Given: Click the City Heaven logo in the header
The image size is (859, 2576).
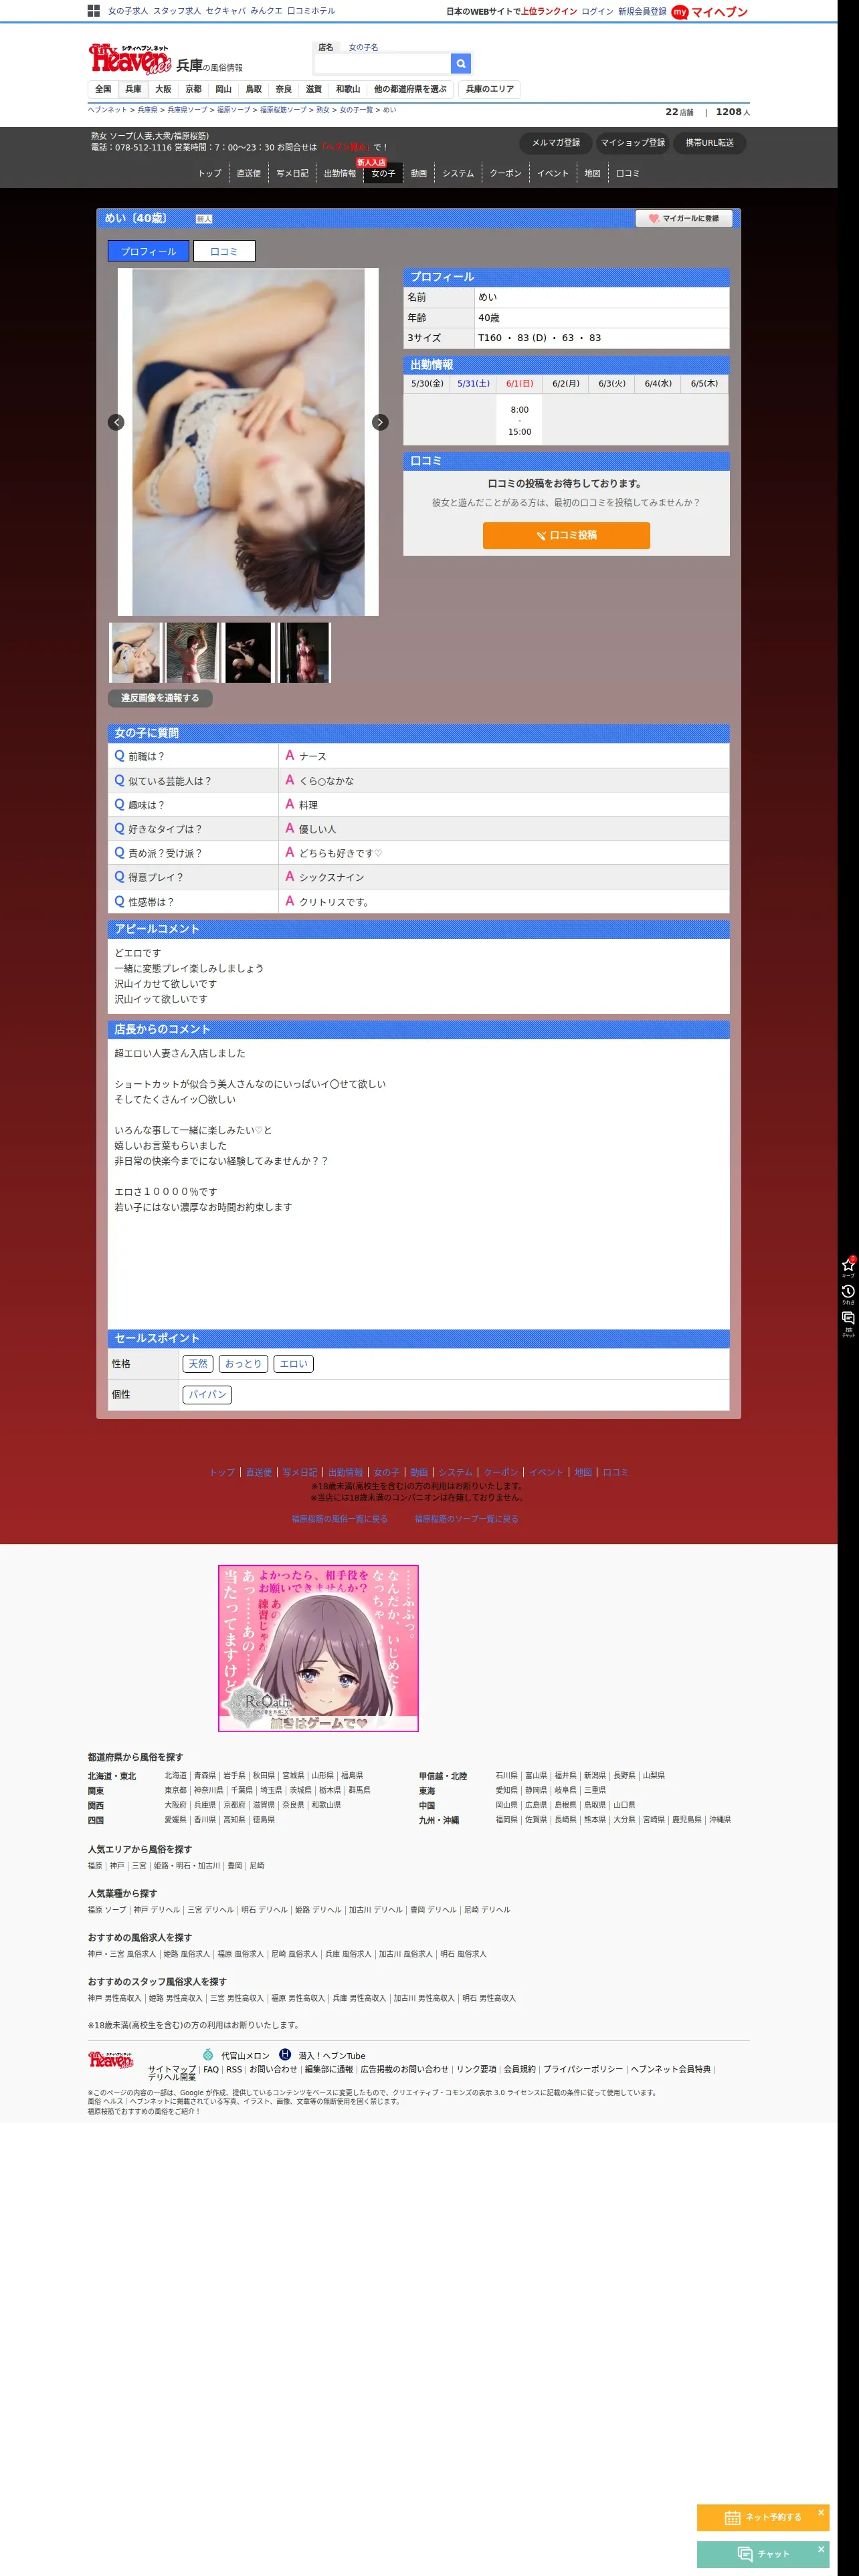Looking at the screenshot, I should tap(130, 59).
